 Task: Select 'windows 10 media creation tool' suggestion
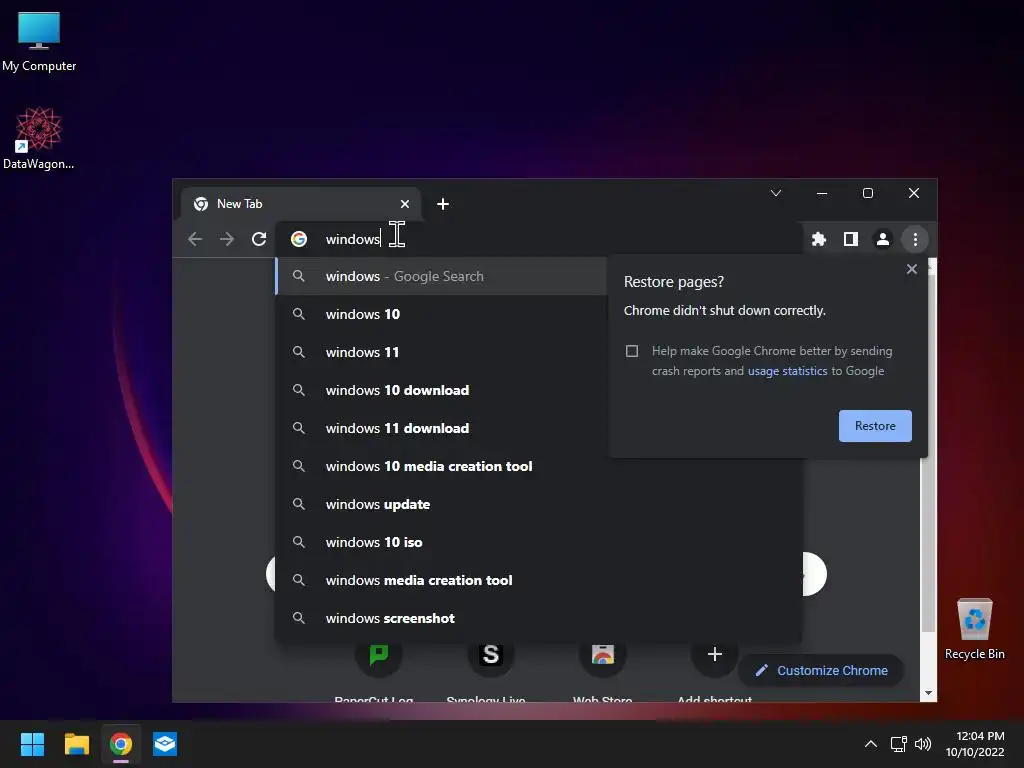(539, 466)
